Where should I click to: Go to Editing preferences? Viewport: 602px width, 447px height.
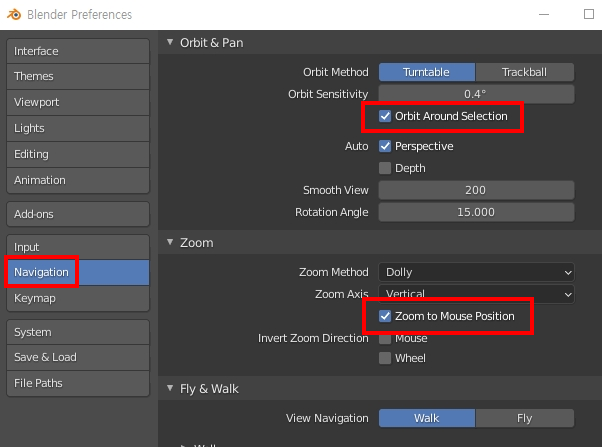(x=78, y=154)
